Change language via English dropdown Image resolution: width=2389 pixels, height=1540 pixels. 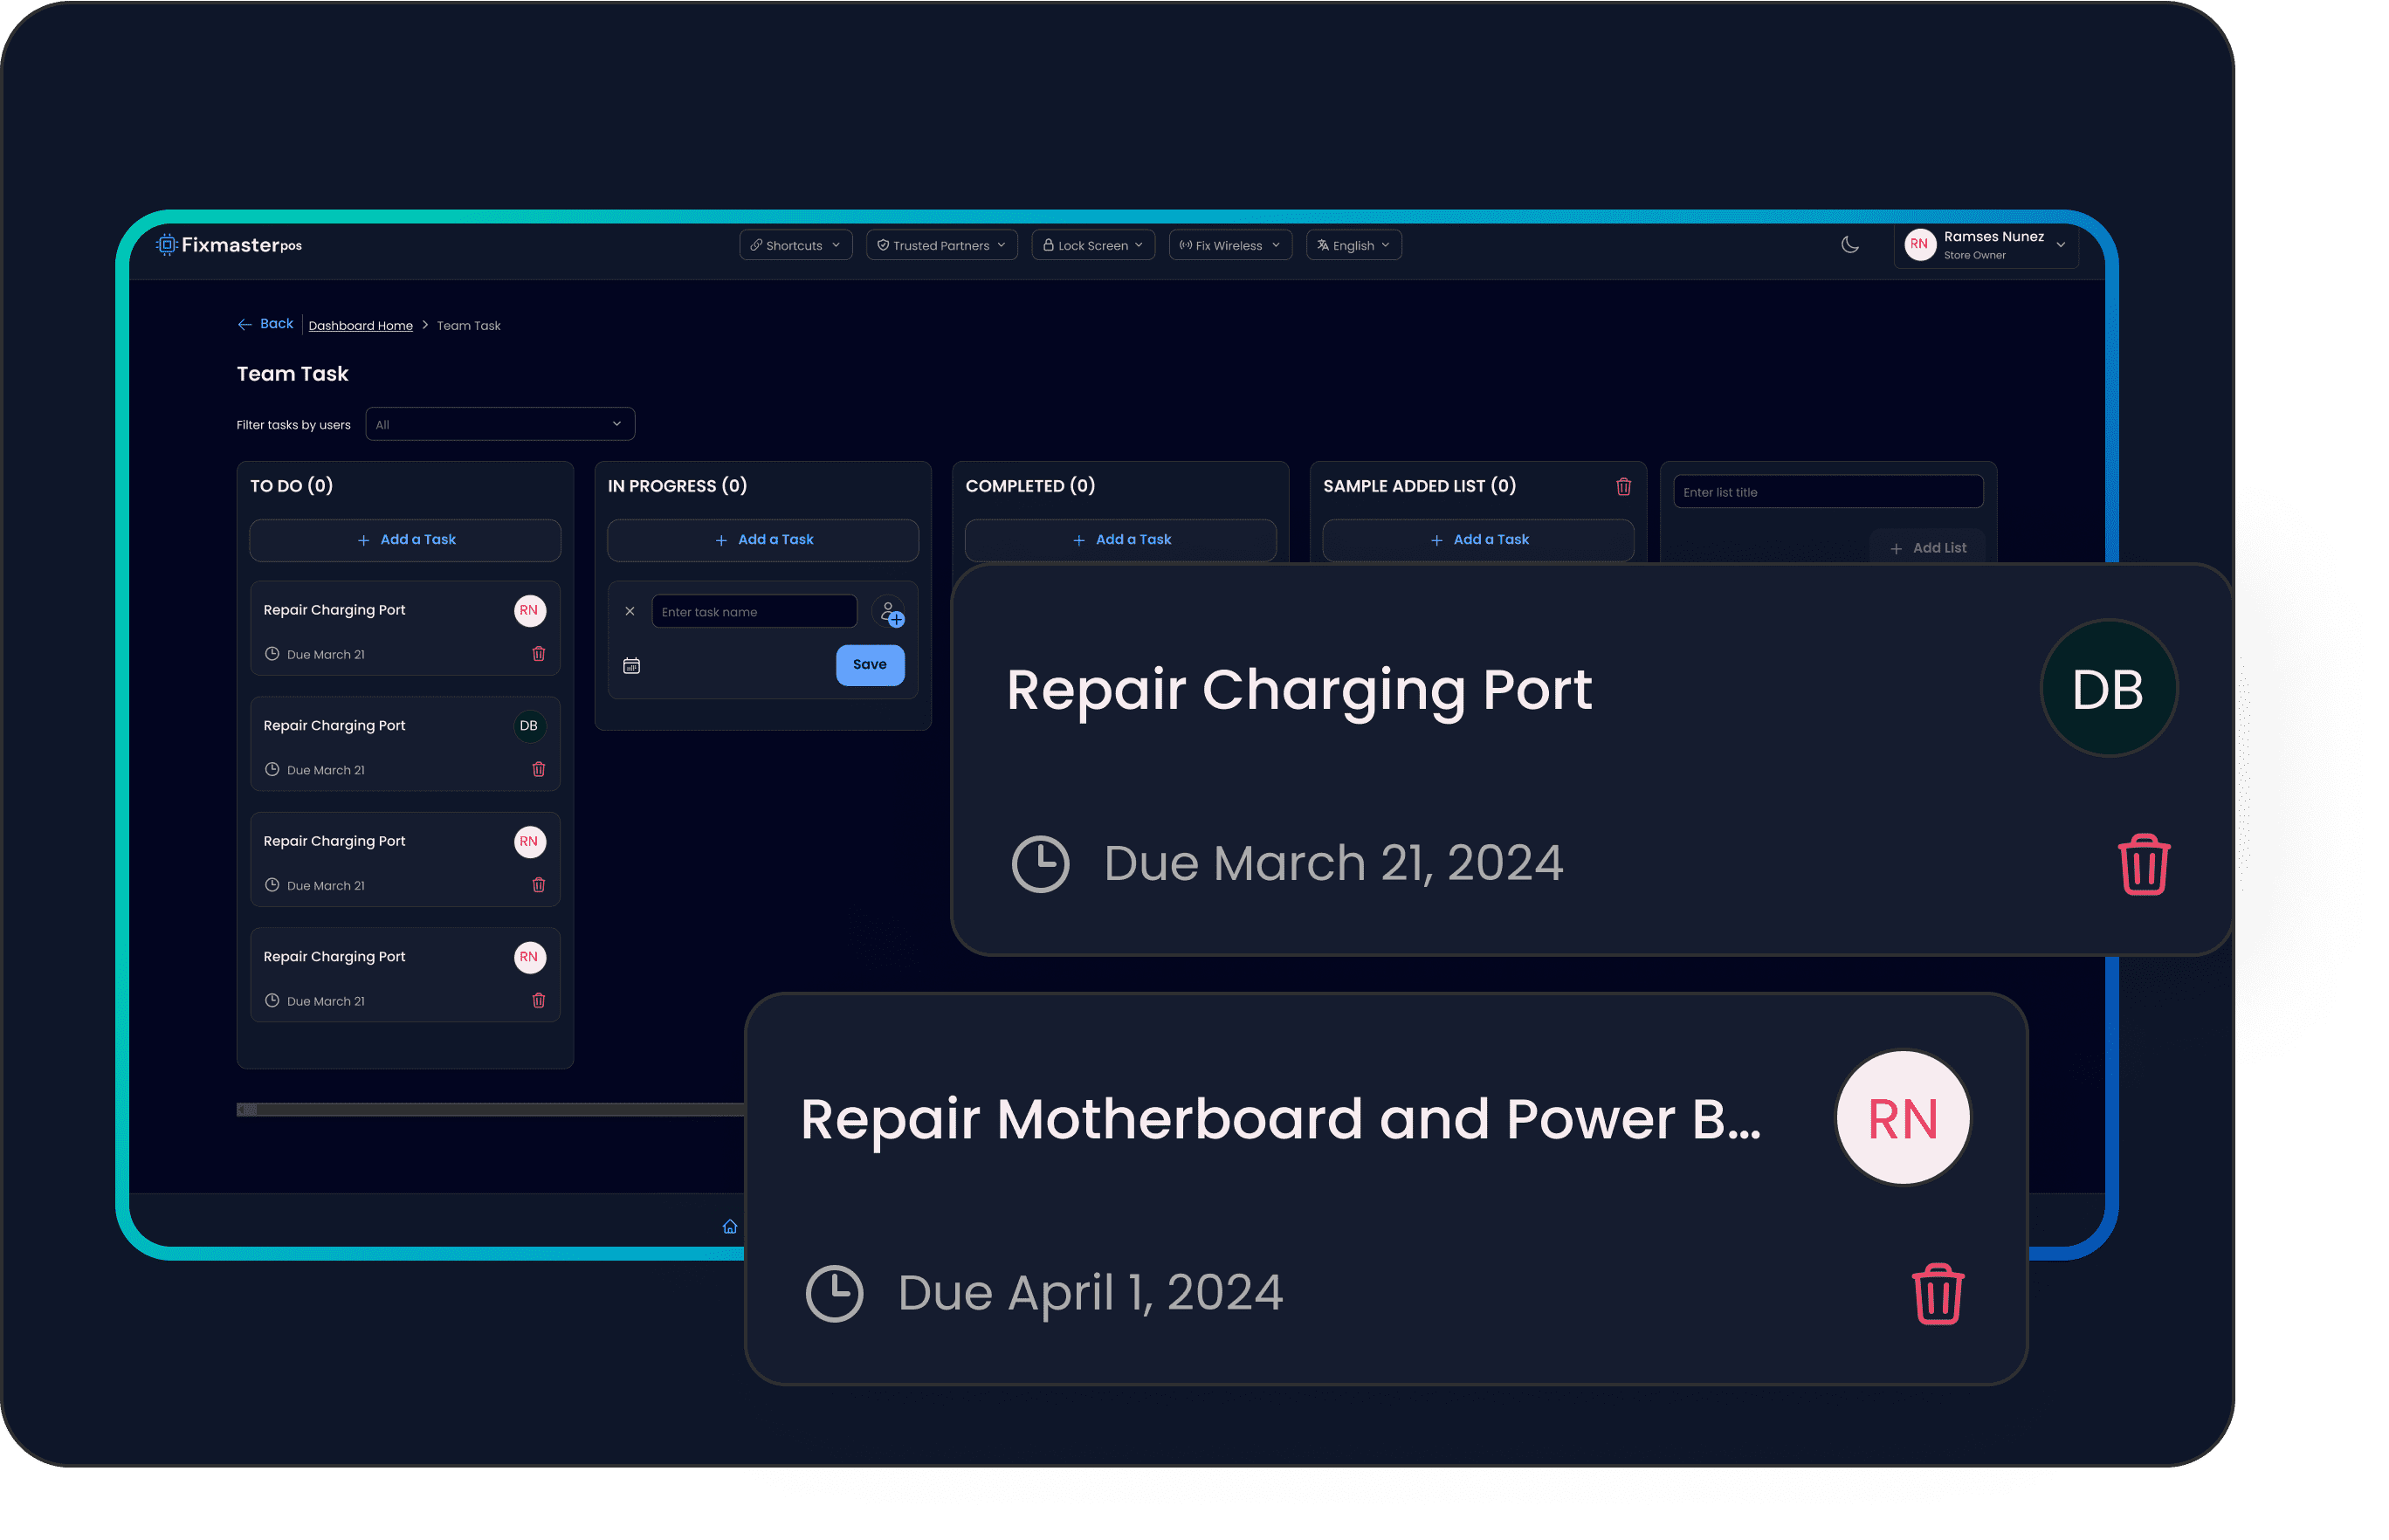[x=1353, y=245]
